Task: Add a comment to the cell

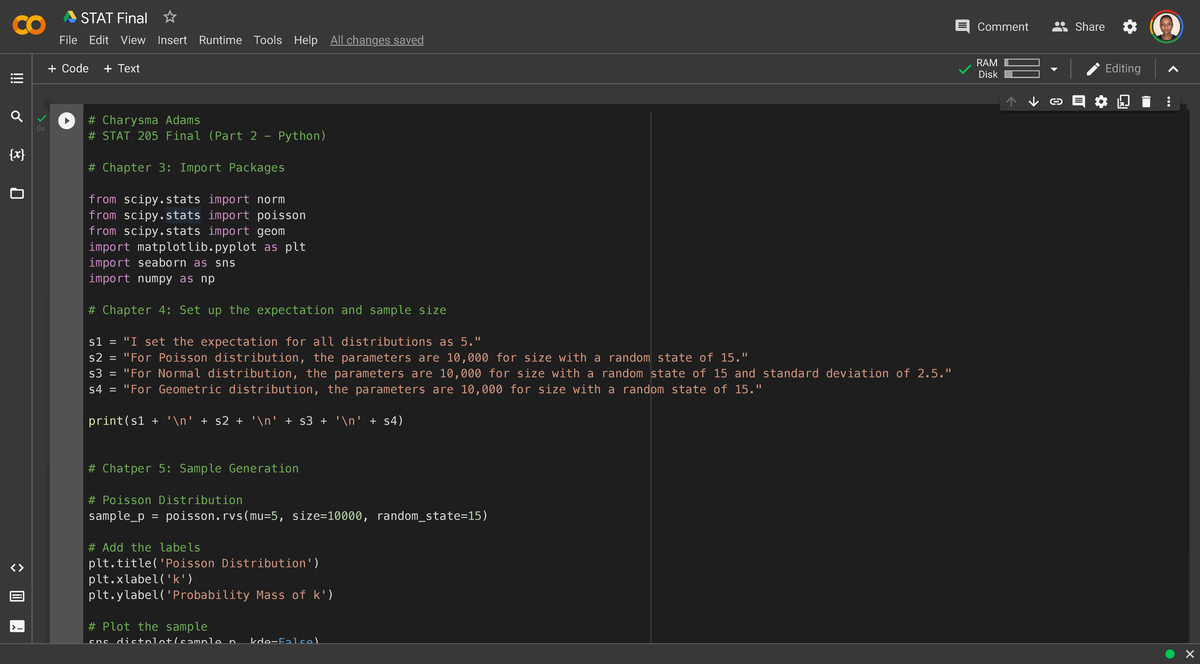Action: click(x=1078, y=101)
